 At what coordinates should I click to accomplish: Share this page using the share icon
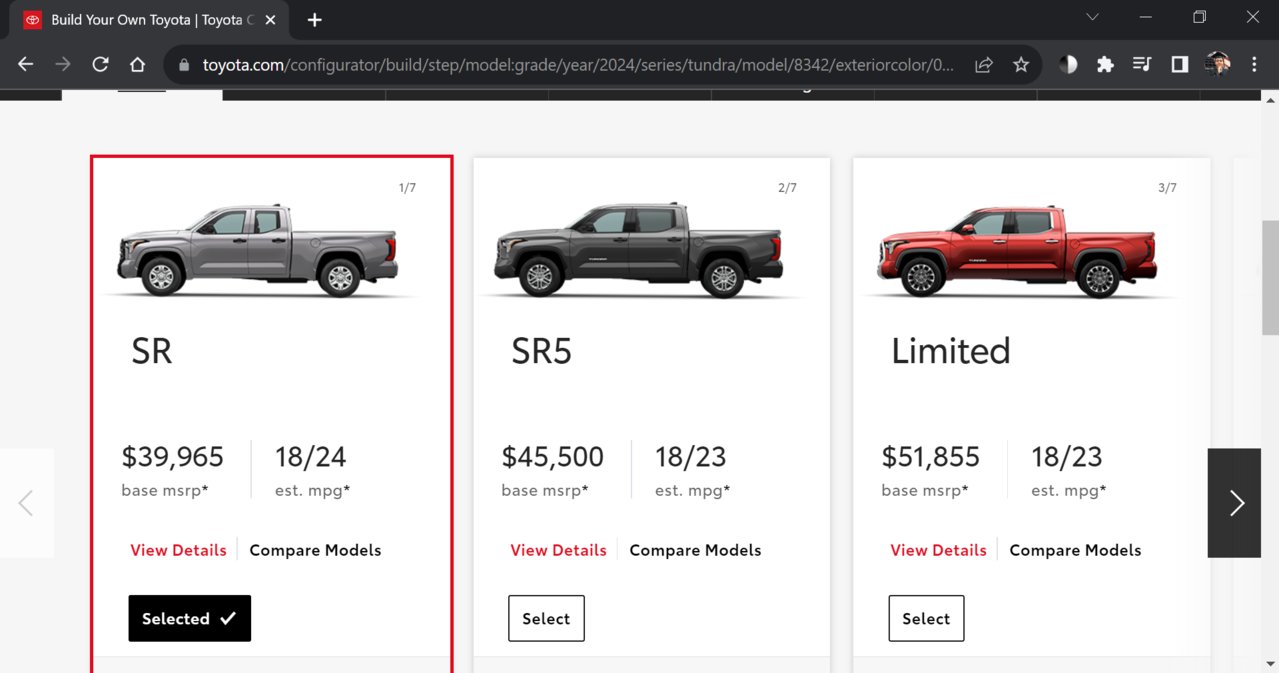click(x=984, y=64)
